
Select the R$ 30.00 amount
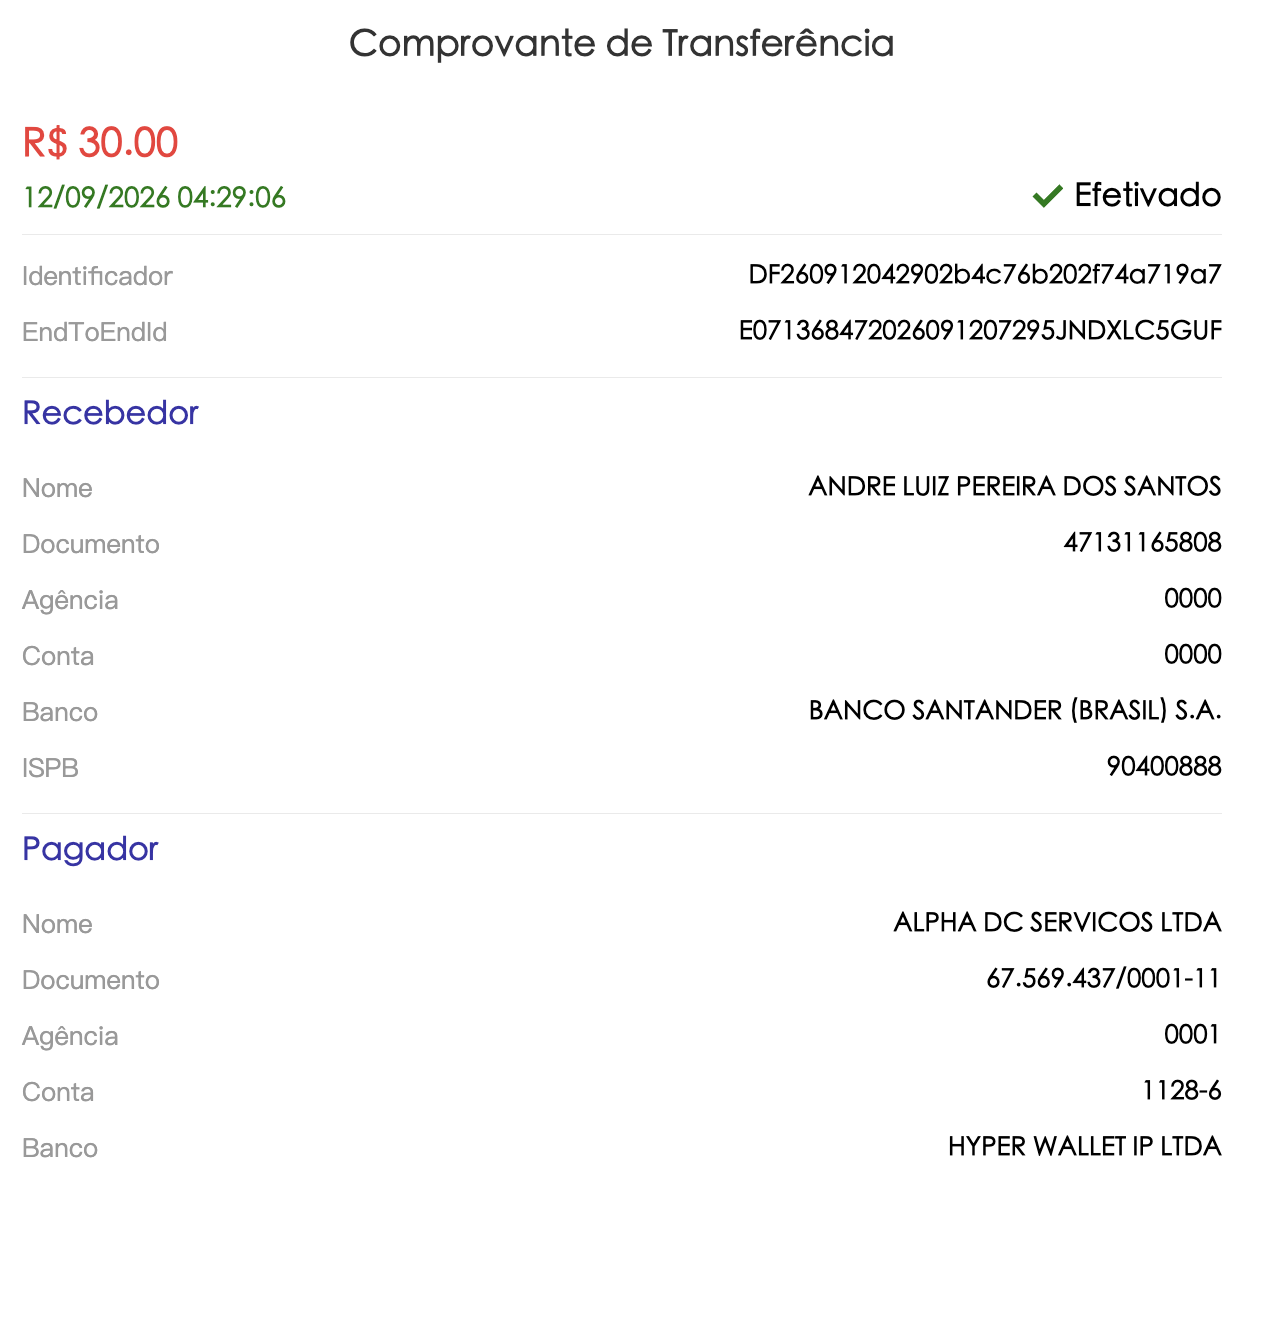(x=100, y=143)
